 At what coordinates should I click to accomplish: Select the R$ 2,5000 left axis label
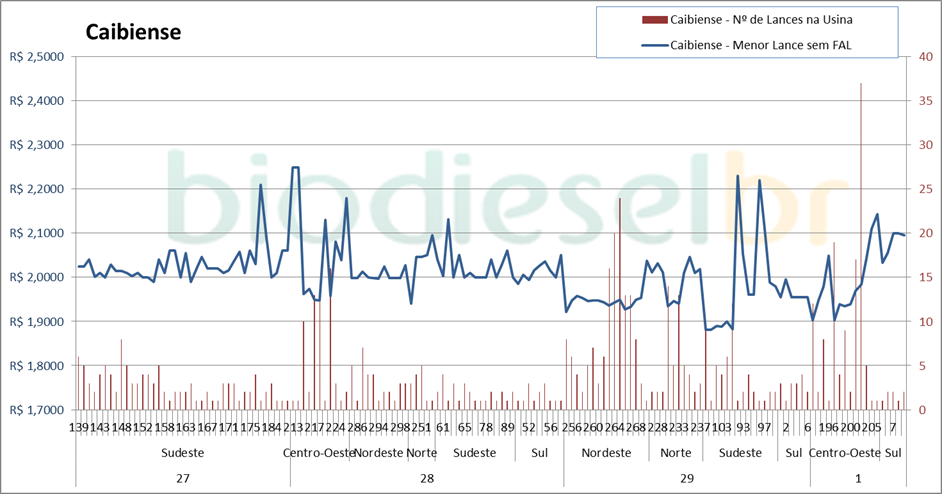36,57
